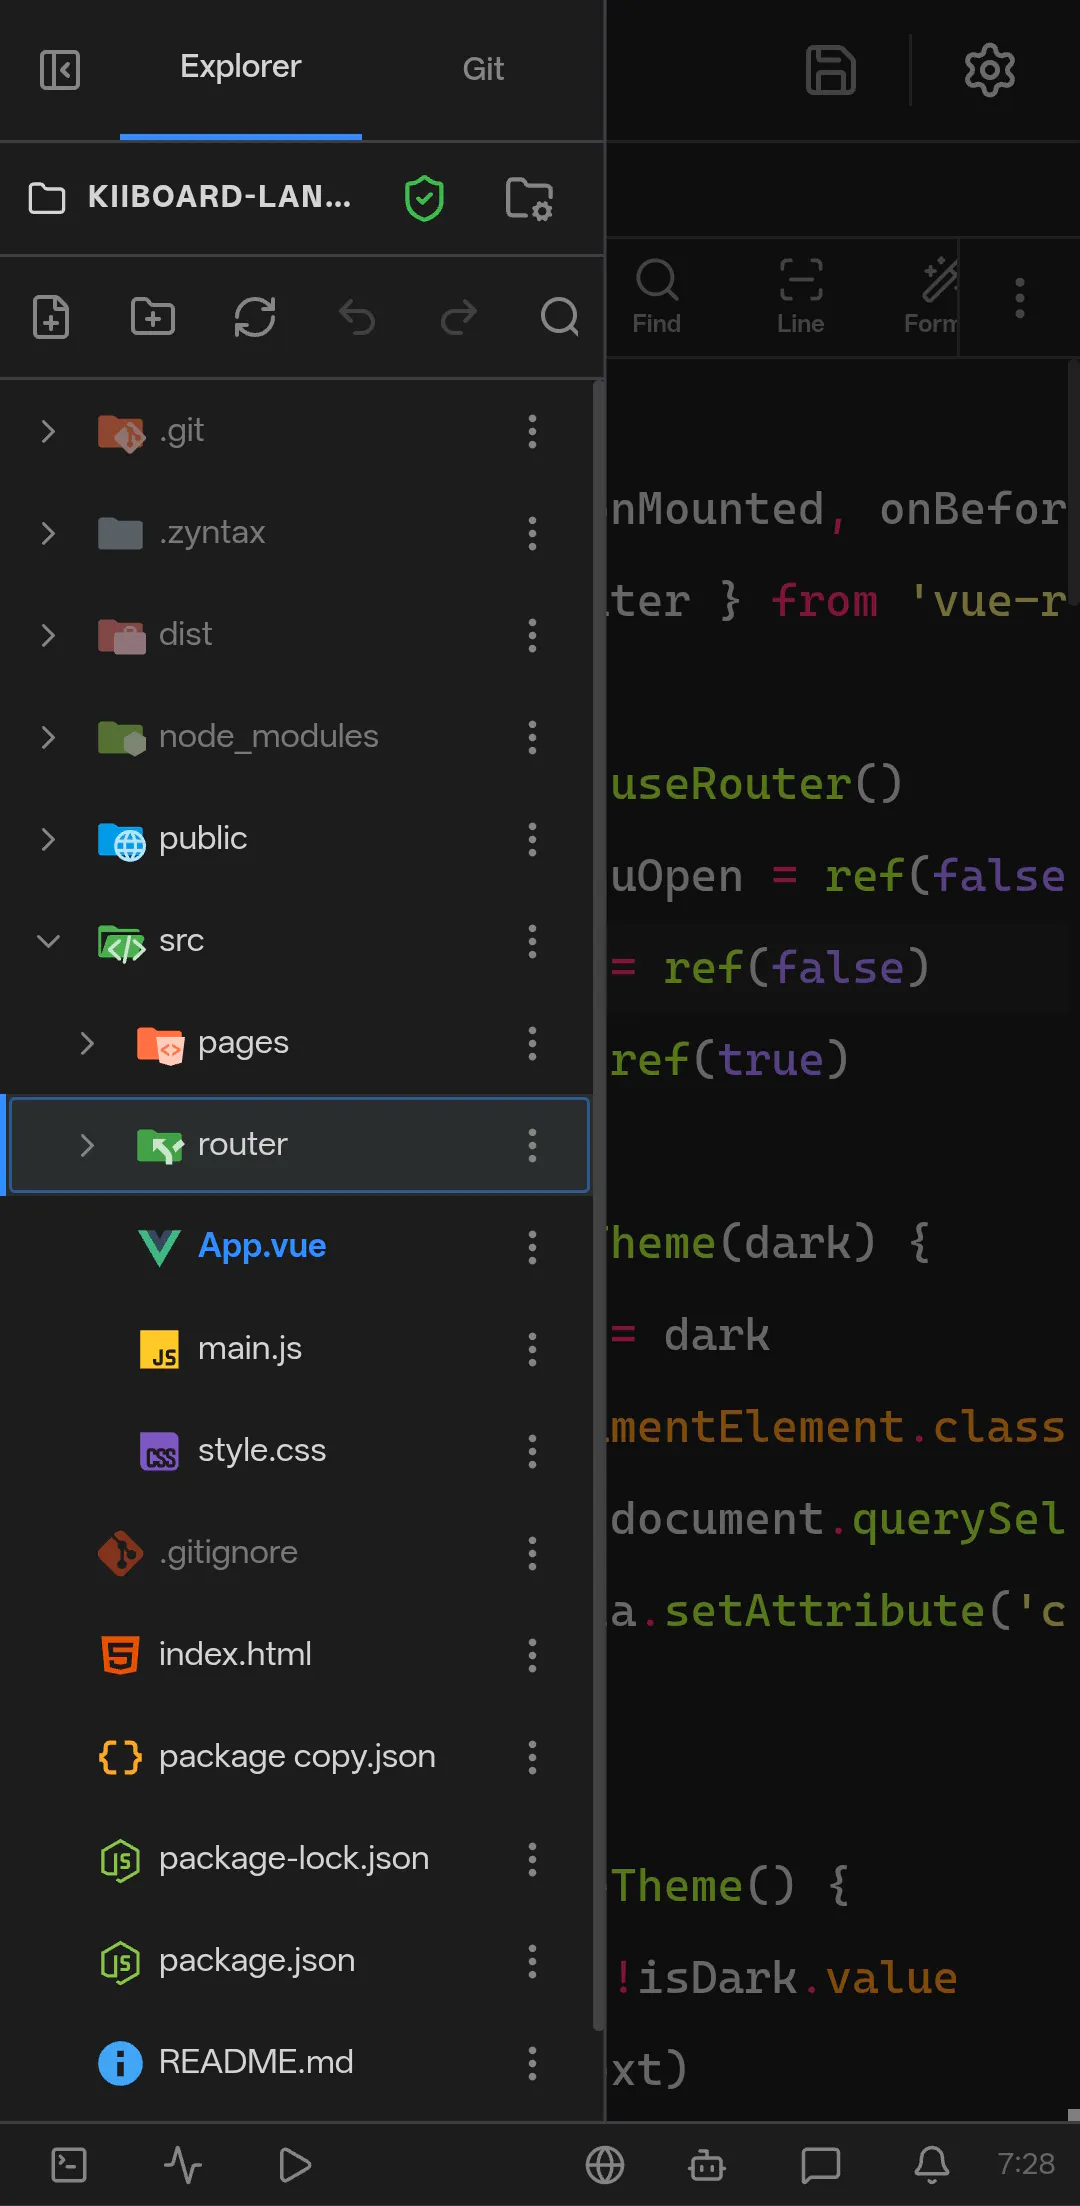Open options menu for public
This screenshot has height=2206, width=1080.
(532, 839)
